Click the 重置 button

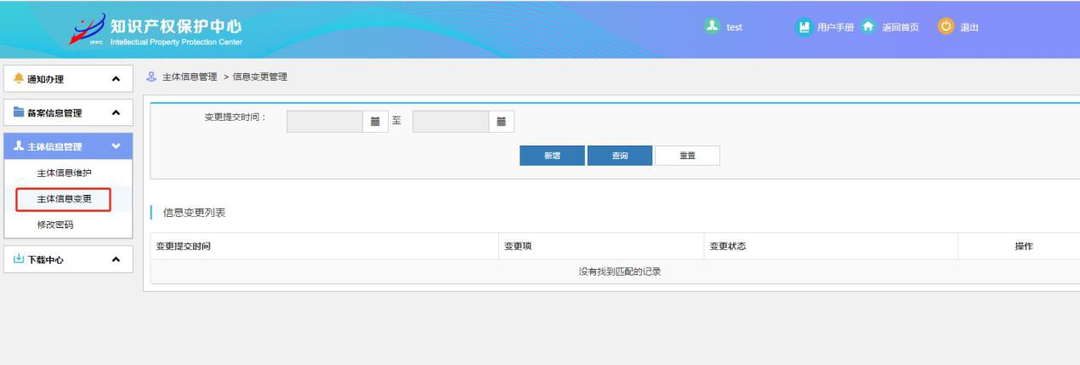click(687, 156)
